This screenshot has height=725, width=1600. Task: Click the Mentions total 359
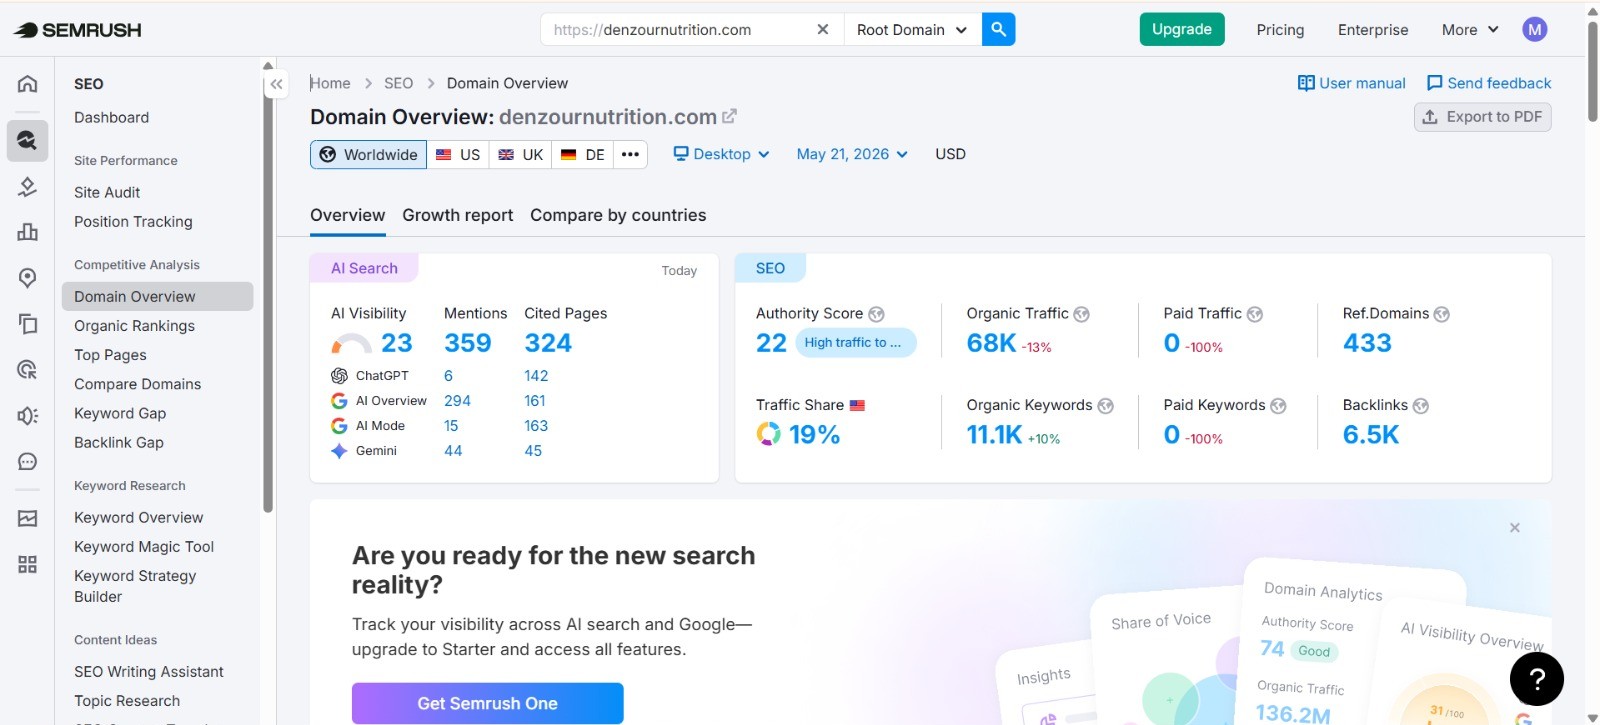(x=468, y=343)
